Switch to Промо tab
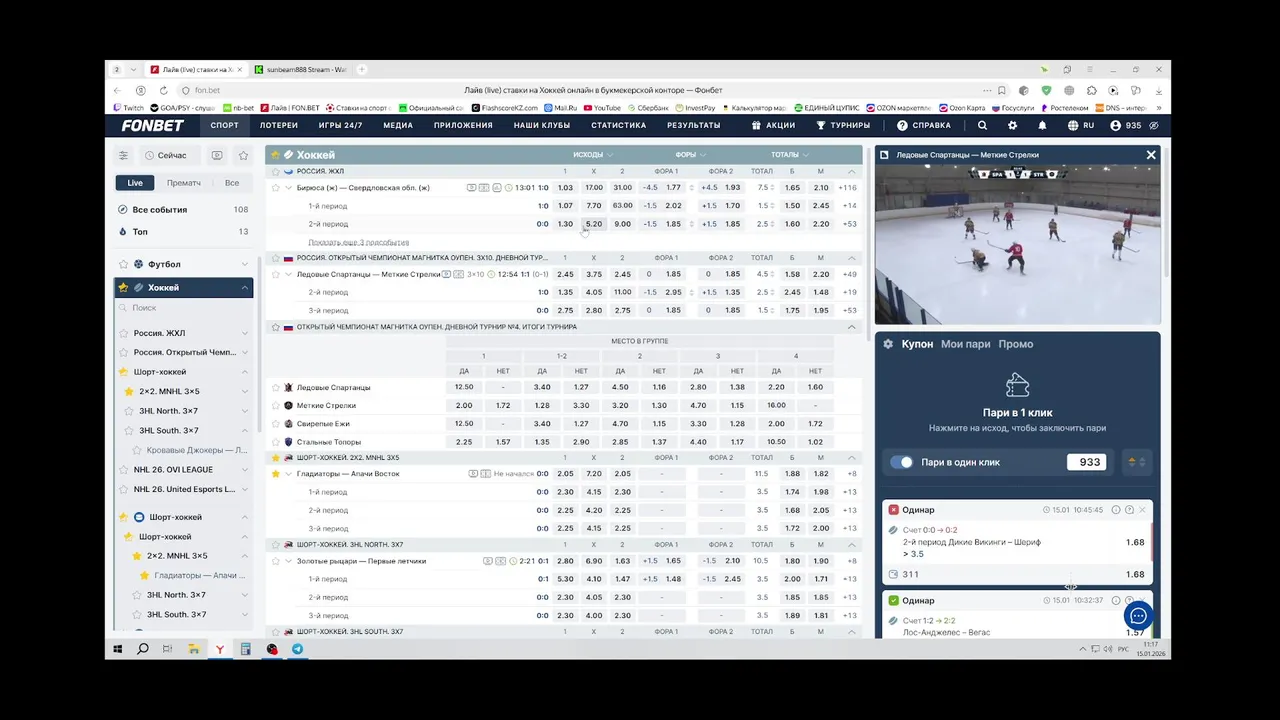Screen dimensions: 1280x720 (x=1015, y=344)
